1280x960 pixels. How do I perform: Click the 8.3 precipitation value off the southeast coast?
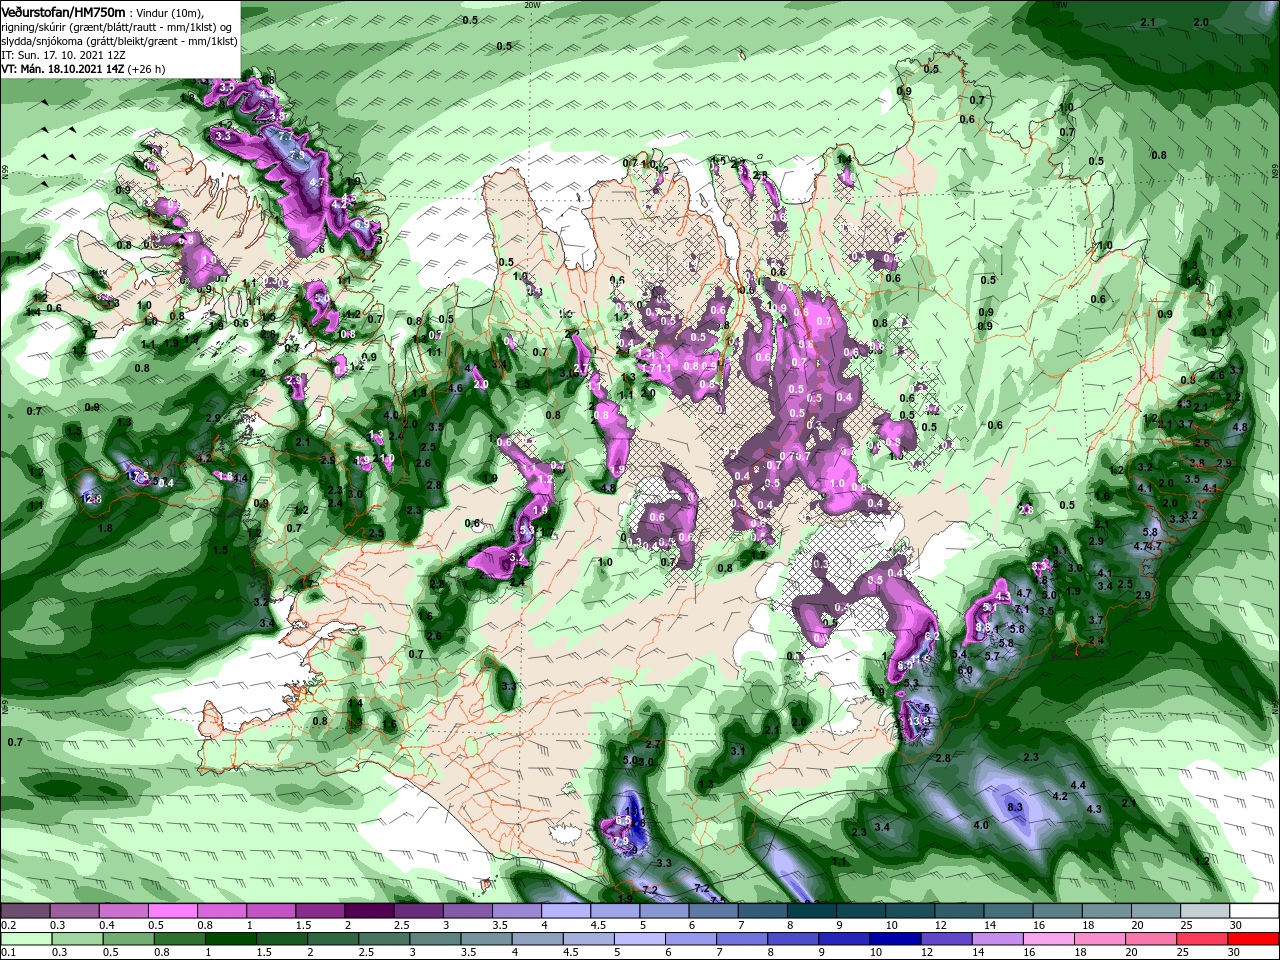click(1014, 807)
